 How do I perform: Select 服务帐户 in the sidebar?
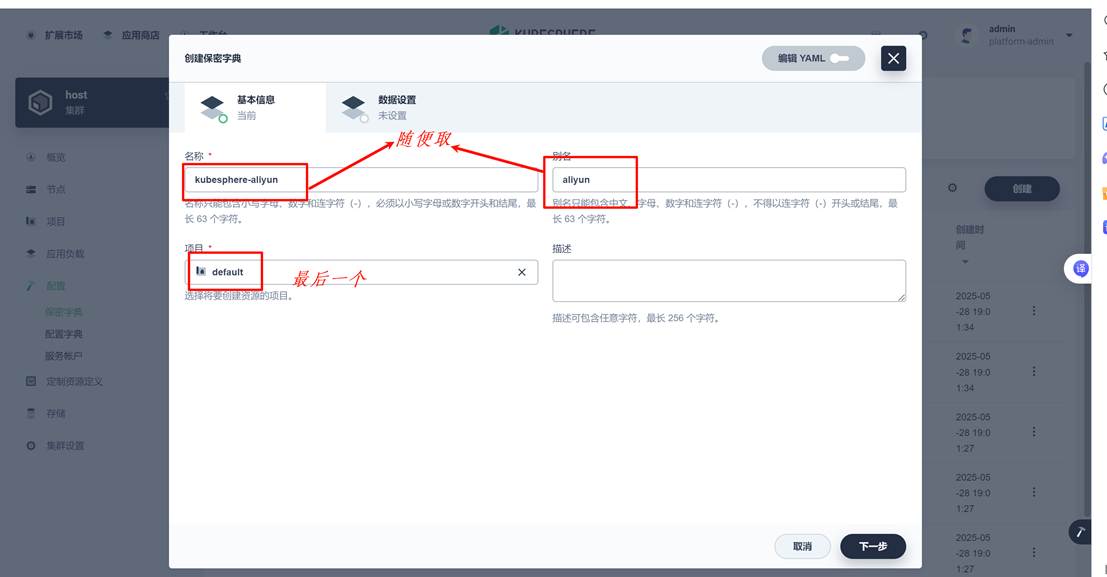click(x=64, y=355)
